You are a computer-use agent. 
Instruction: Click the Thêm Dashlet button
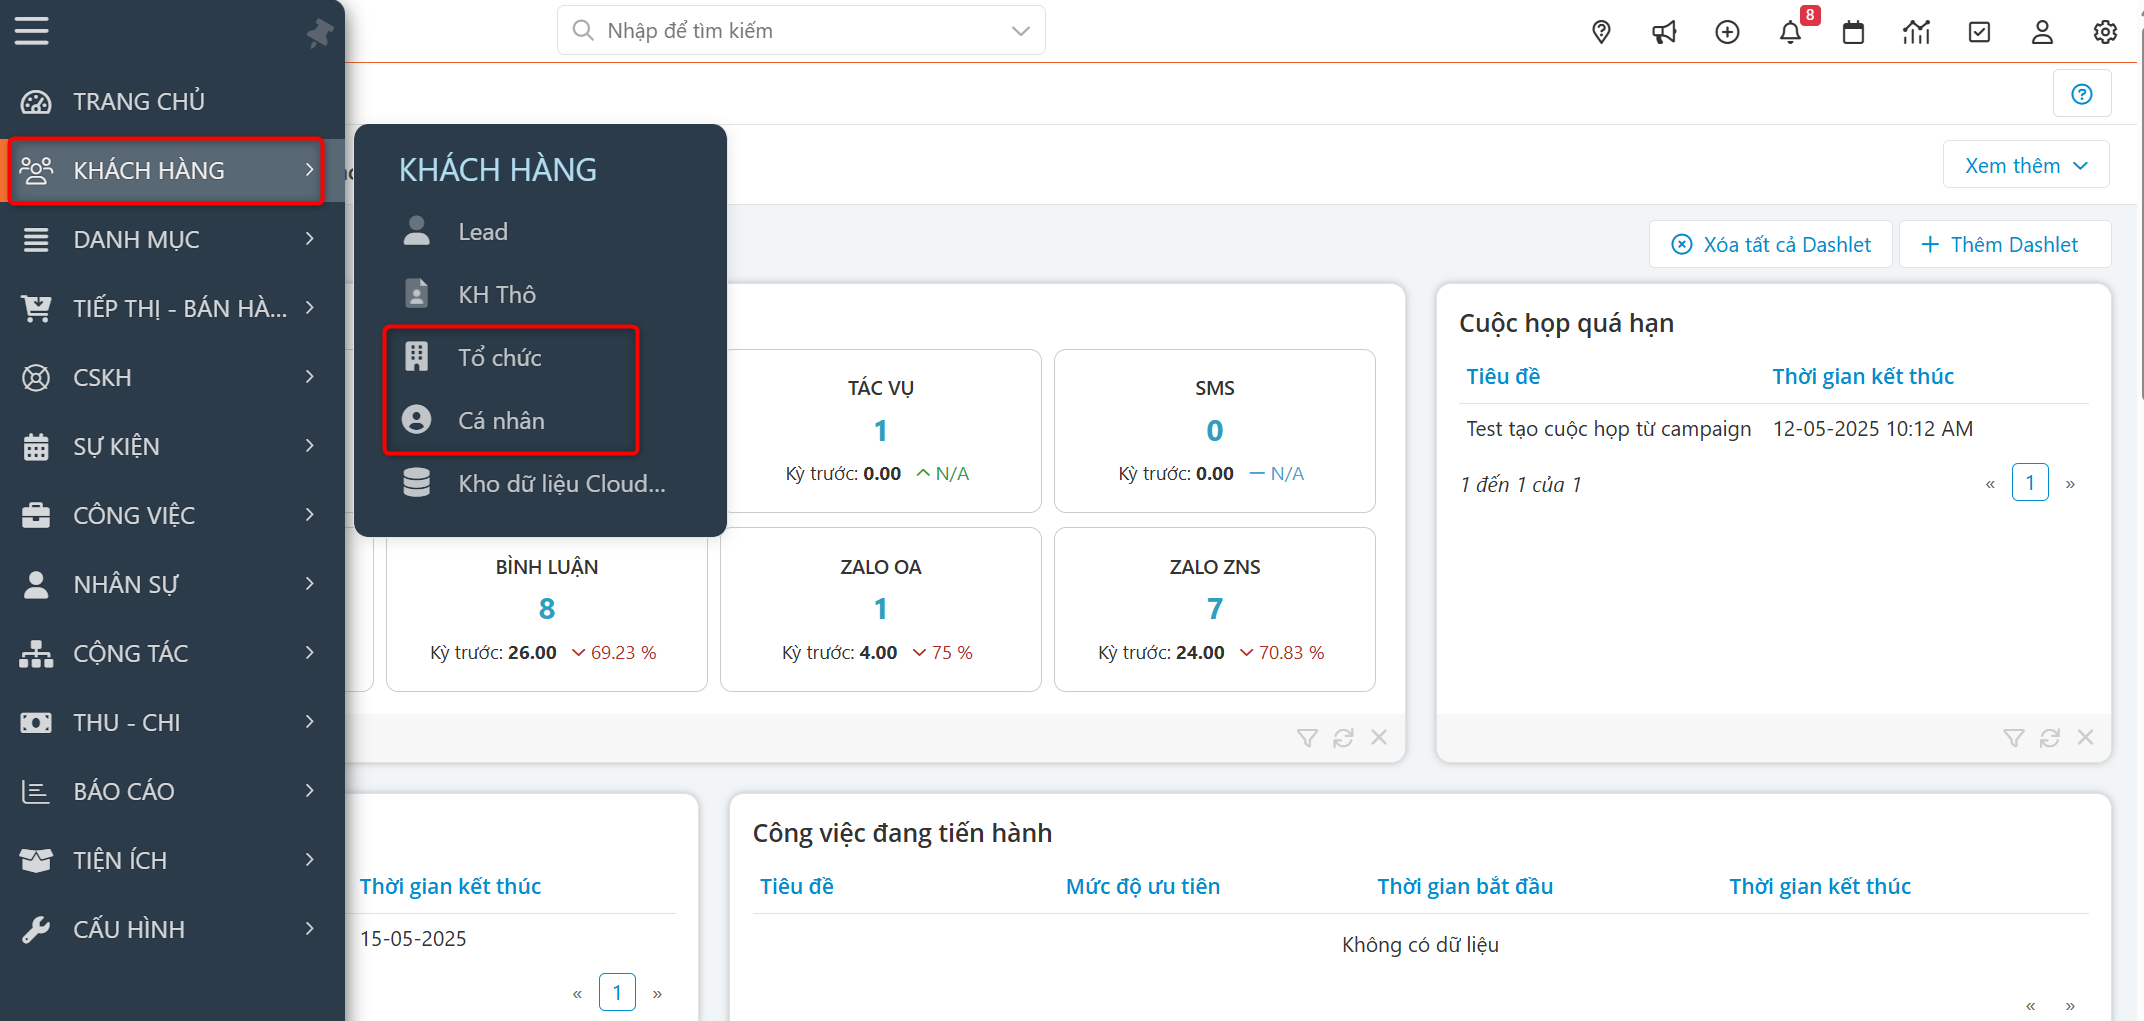point(2003,245)
